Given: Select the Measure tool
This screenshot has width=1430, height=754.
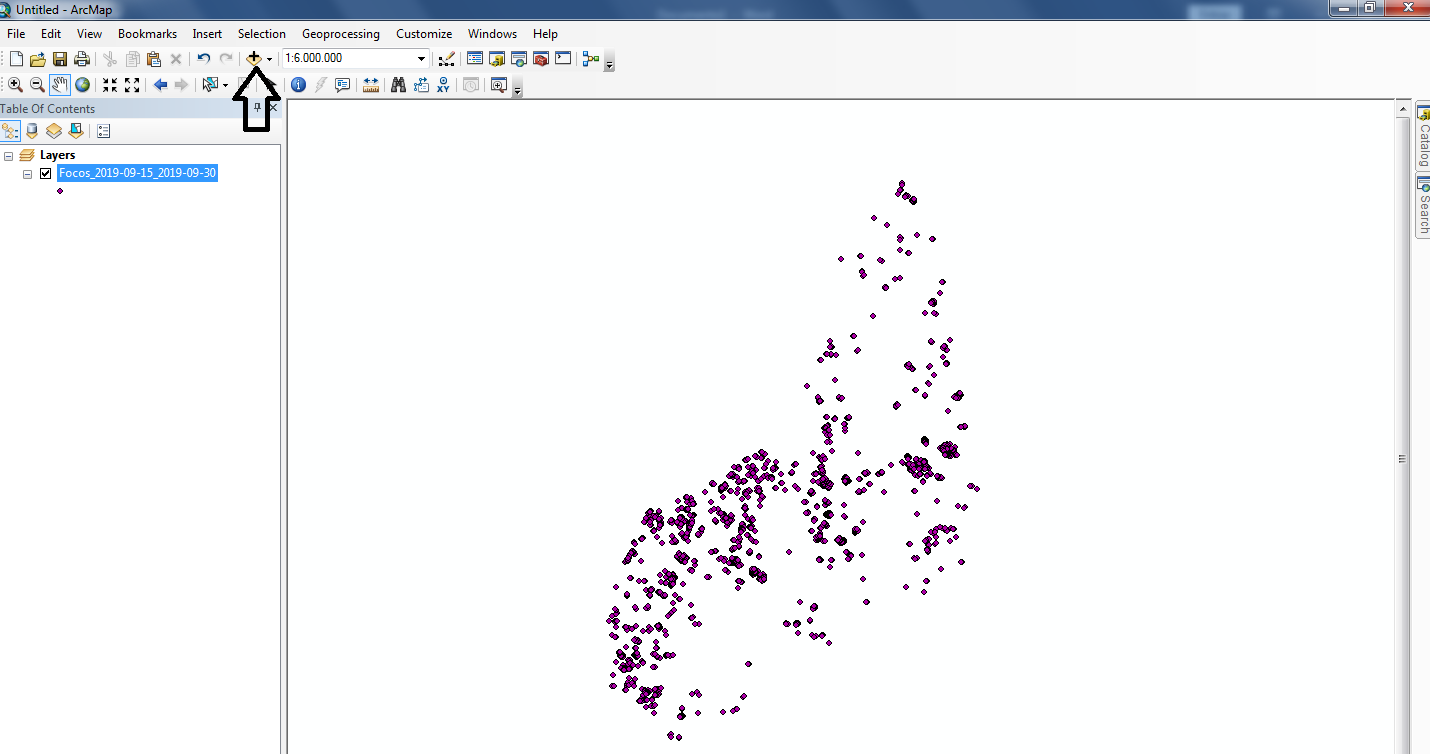Looking at the screenshot, I should 370,85.
